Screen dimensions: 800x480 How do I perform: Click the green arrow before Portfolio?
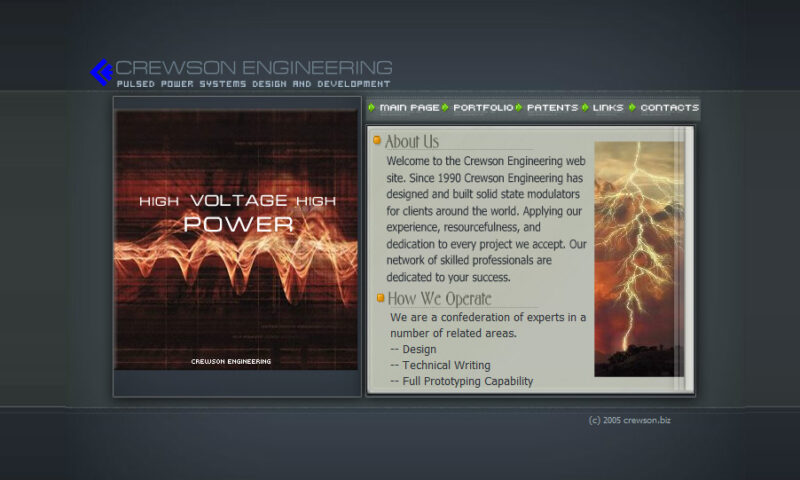(x=445, y=108)
